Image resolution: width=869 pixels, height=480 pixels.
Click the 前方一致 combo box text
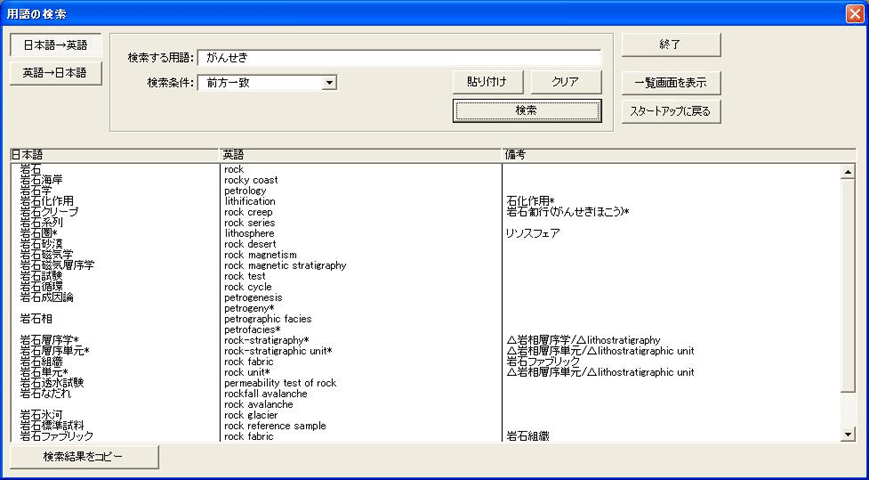click(259, 82)
